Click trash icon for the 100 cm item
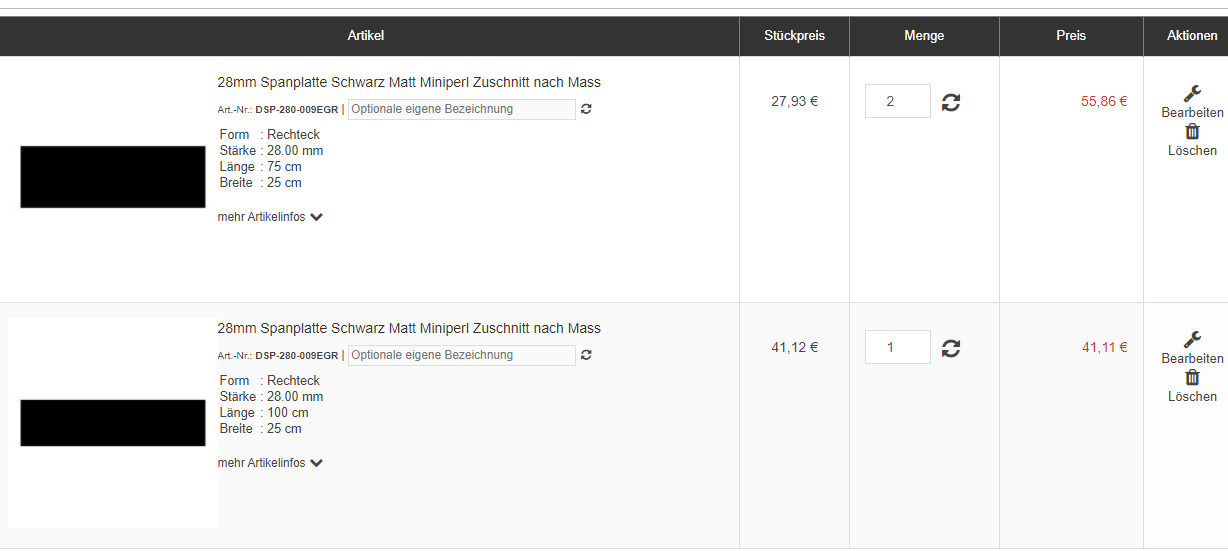1228x551 pixels. tap(1192, 378)
